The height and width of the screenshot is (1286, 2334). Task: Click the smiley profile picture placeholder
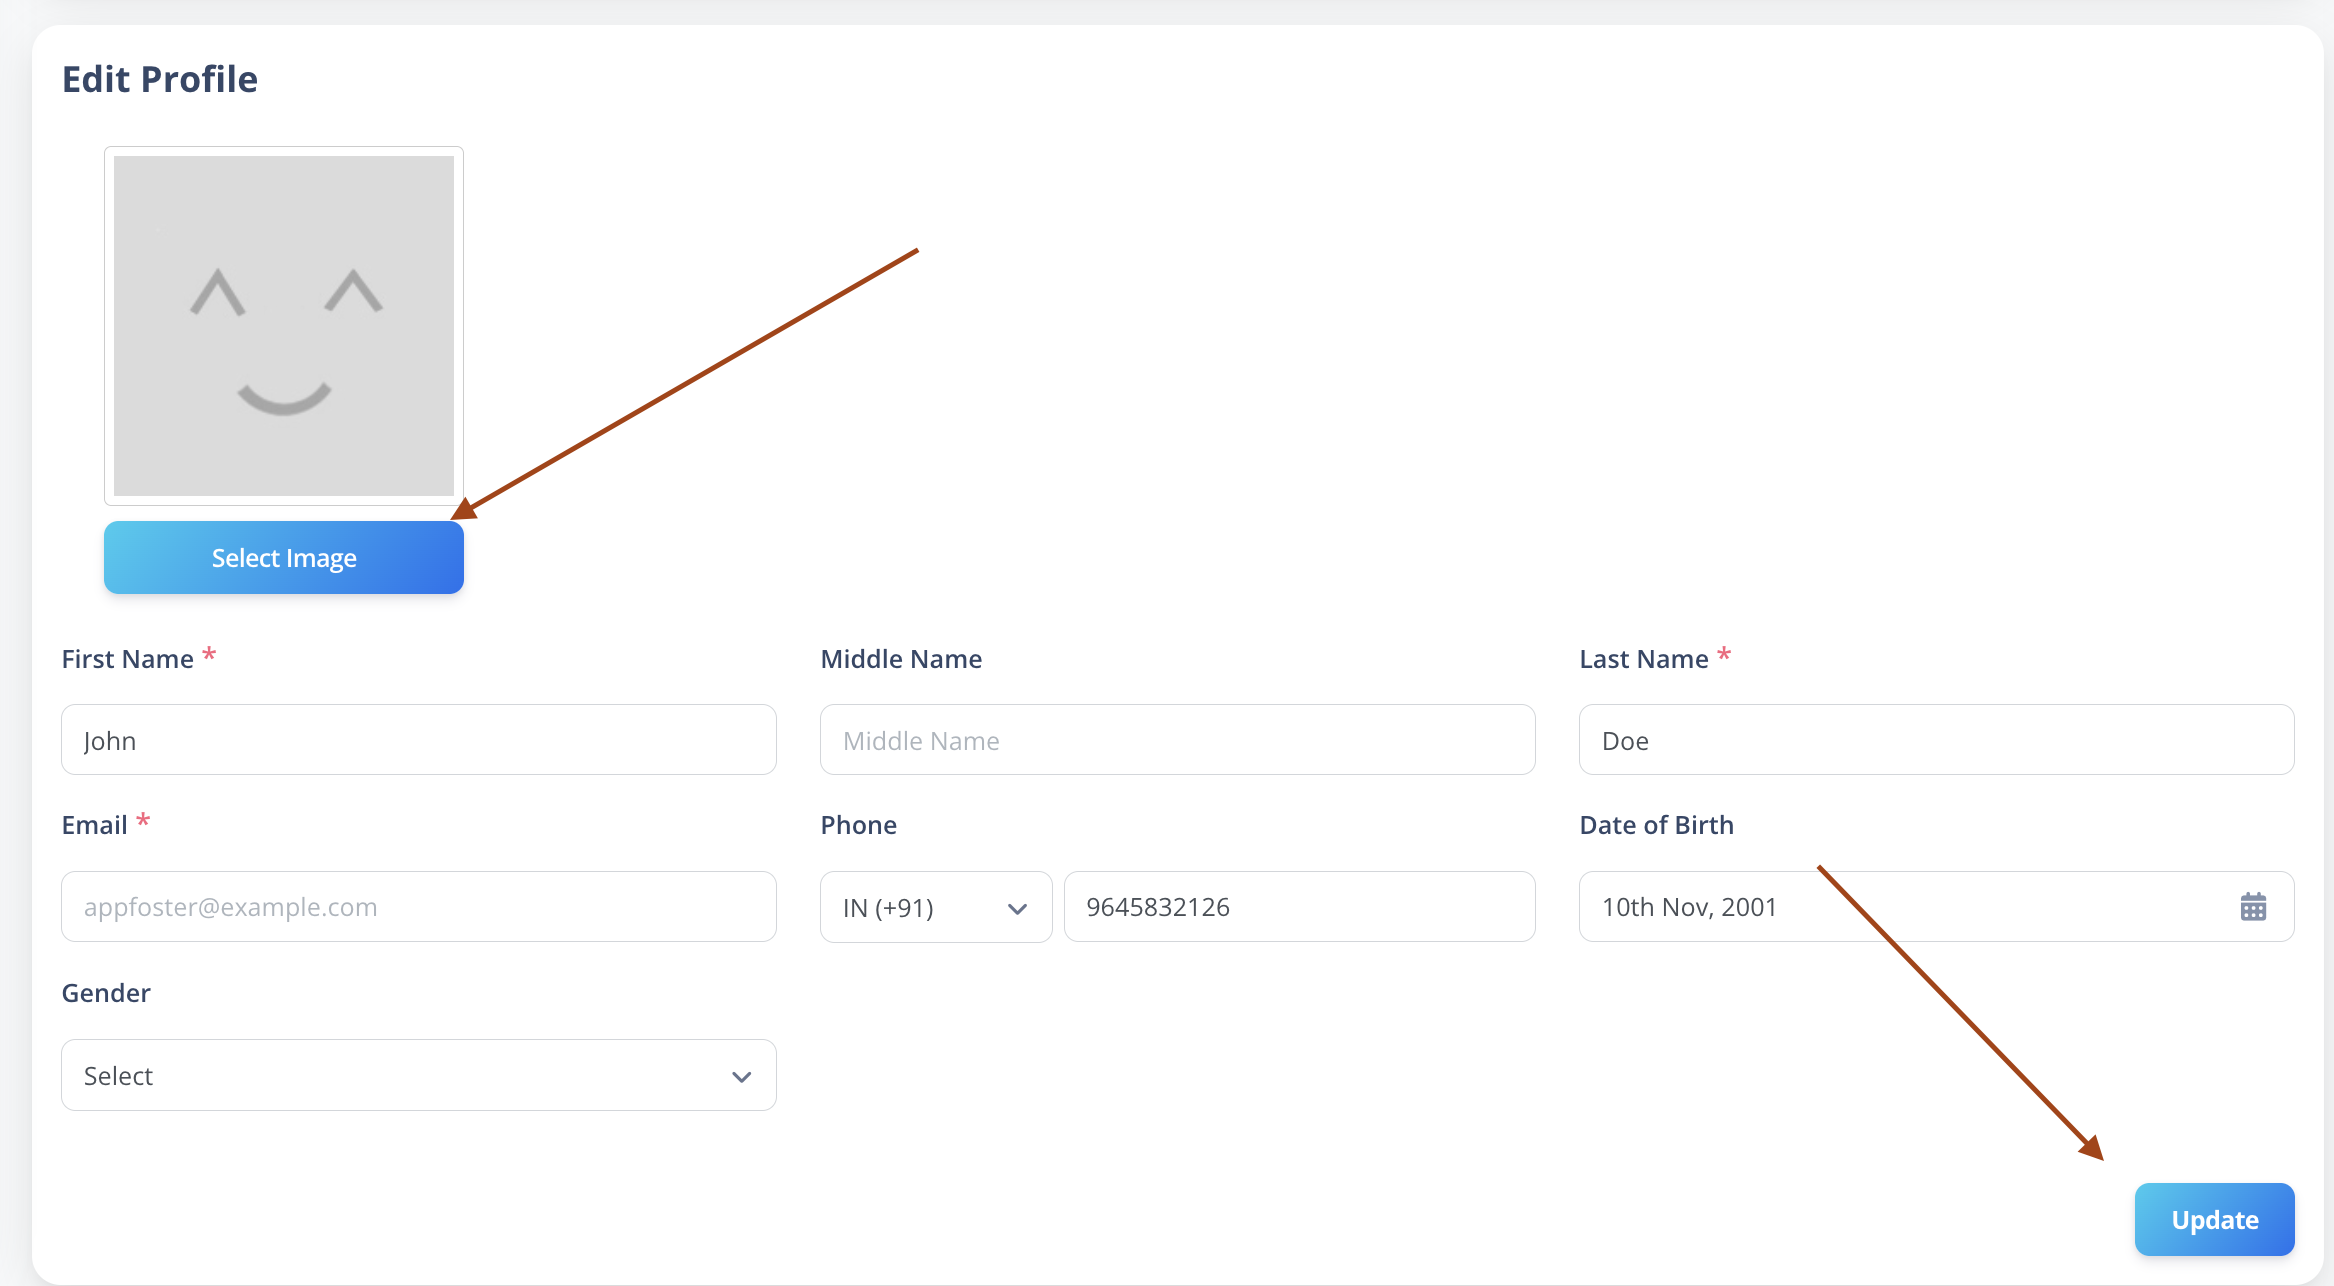(x=284, y=326)
